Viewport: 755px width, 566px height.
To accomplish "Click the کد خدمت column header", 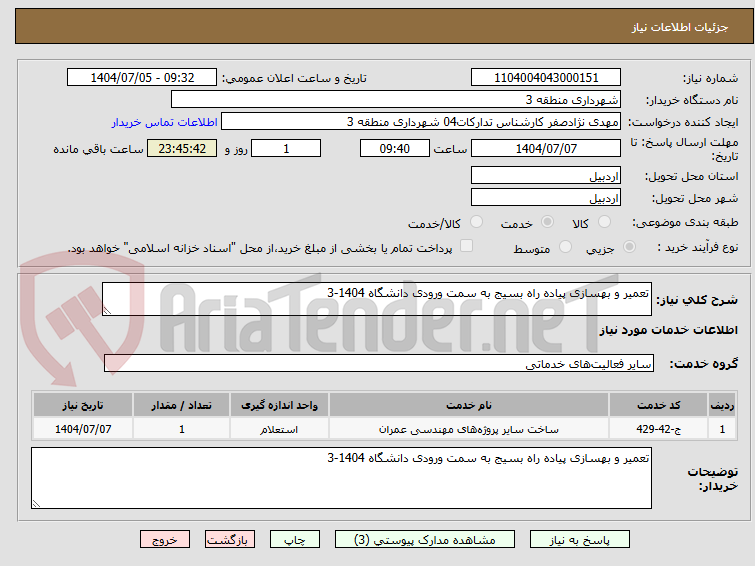I will tap(658, 405).
